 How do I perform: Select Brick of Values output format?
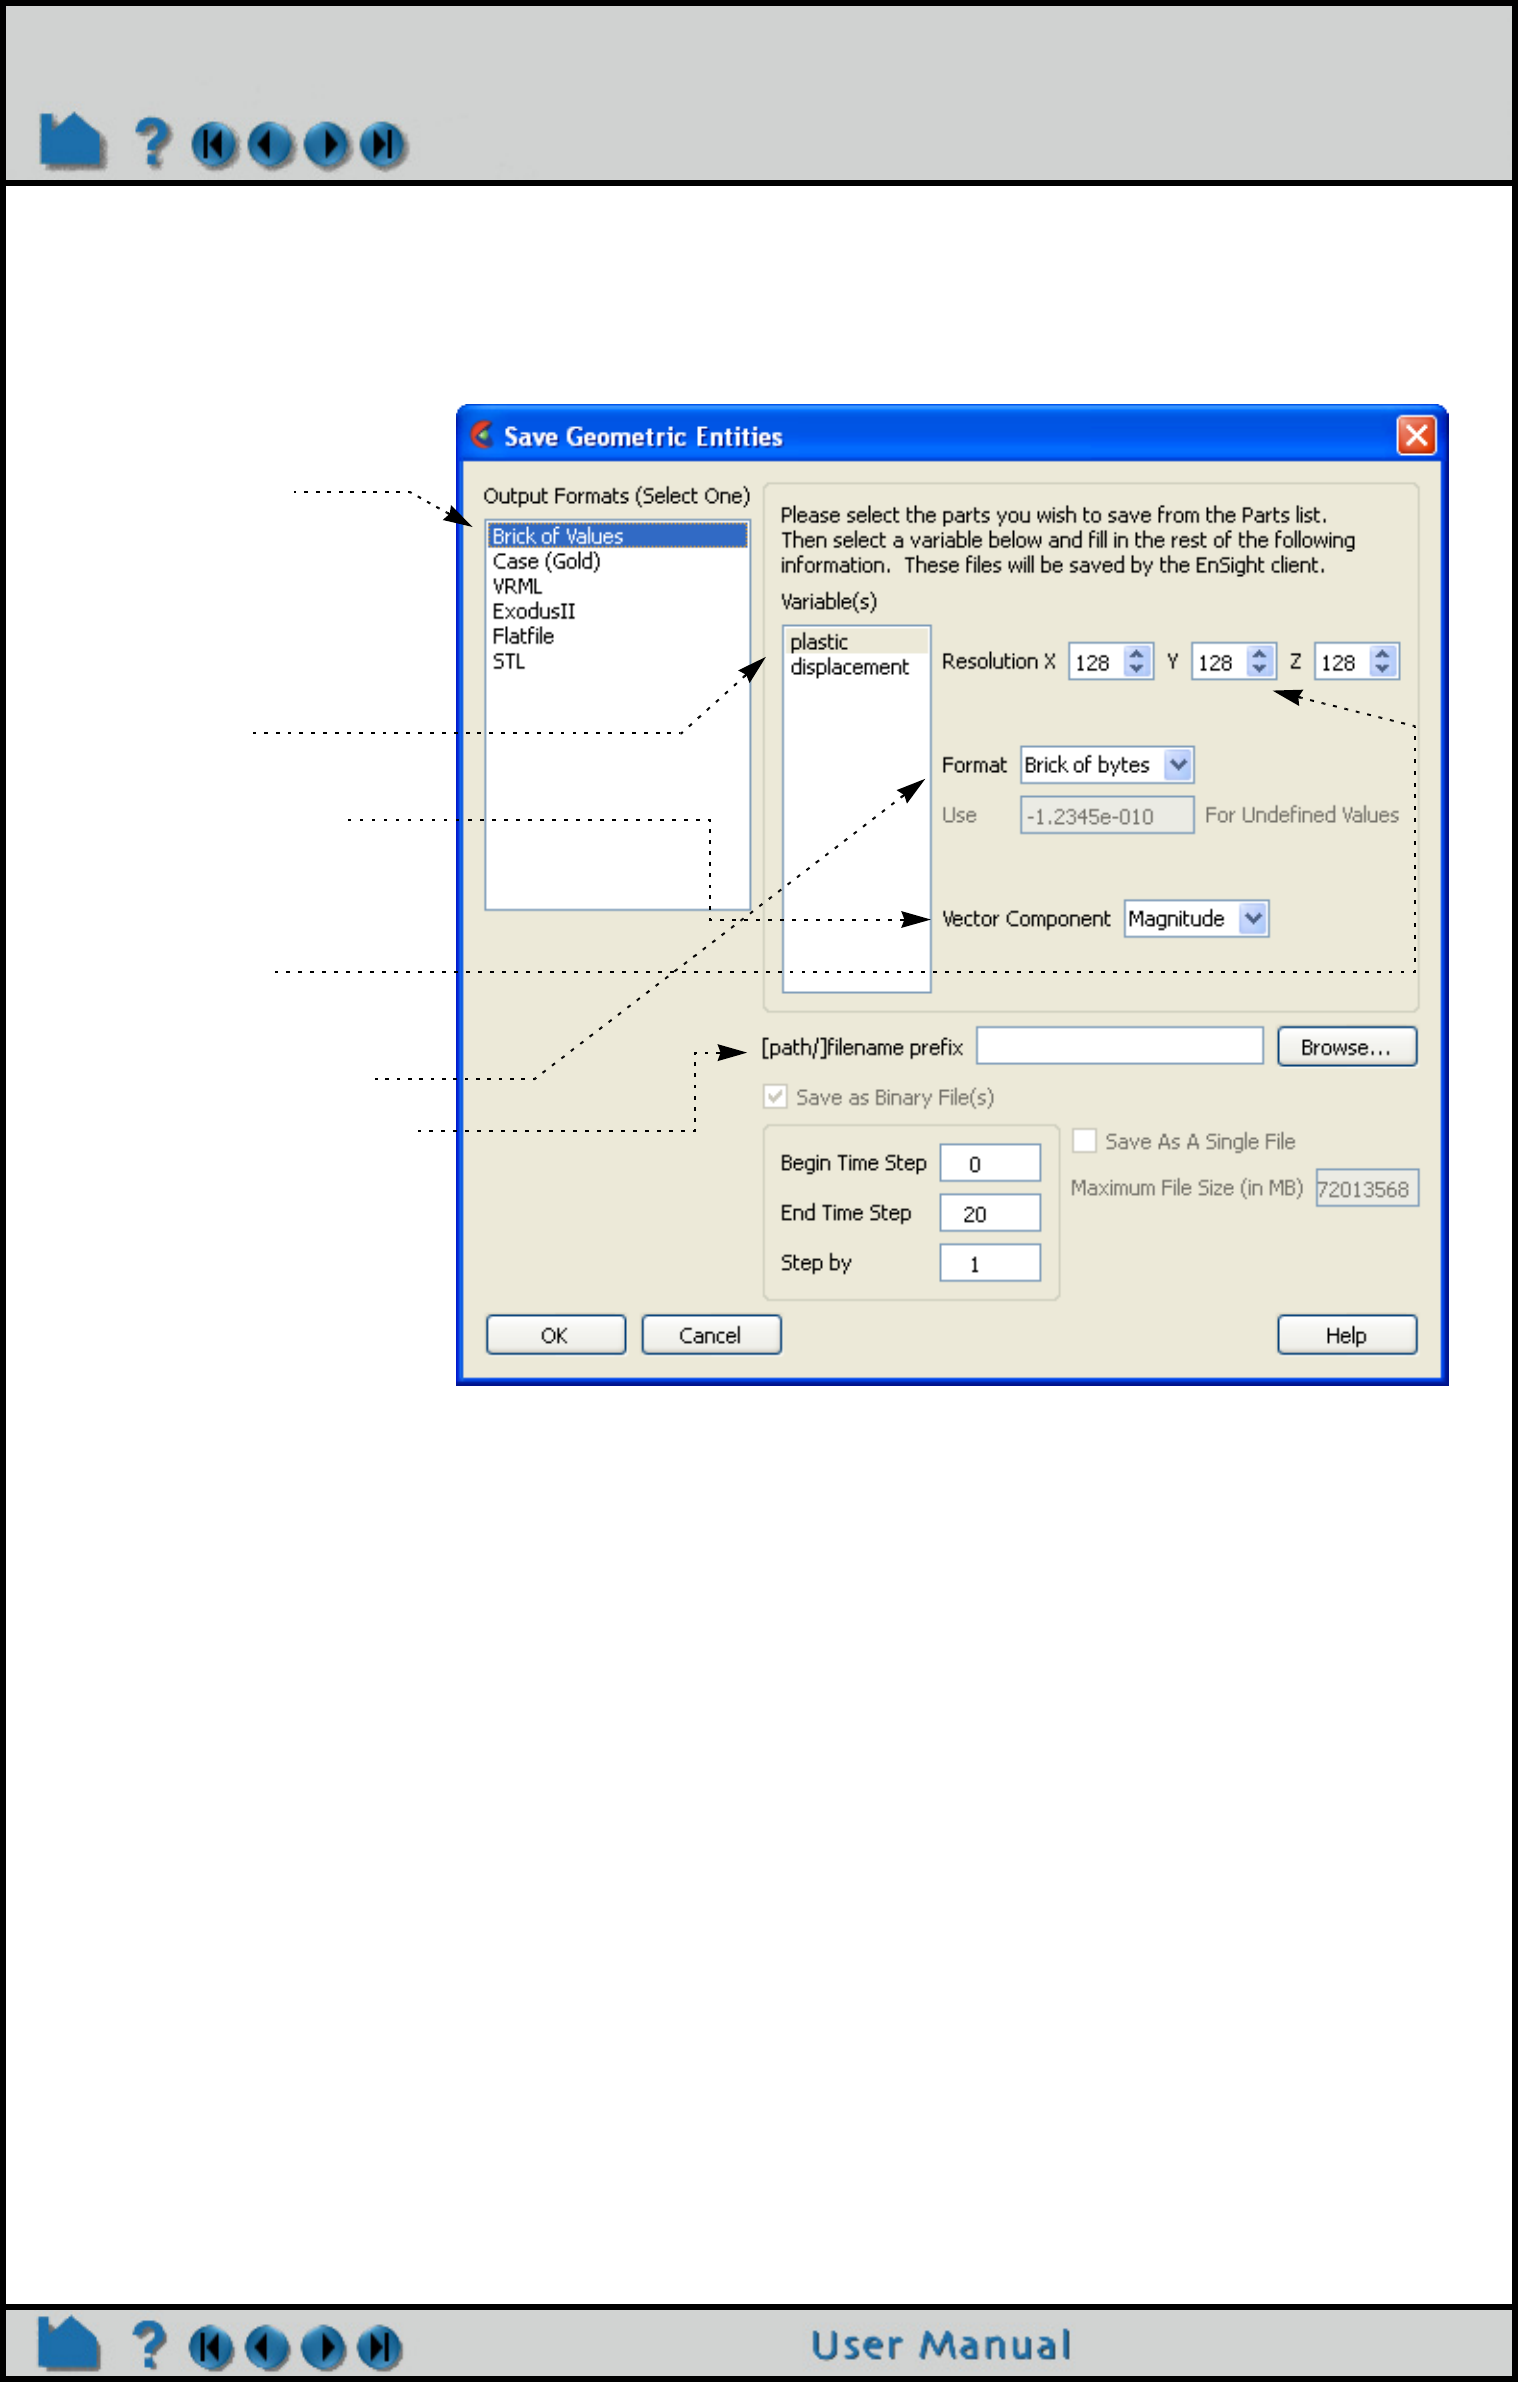617,536
